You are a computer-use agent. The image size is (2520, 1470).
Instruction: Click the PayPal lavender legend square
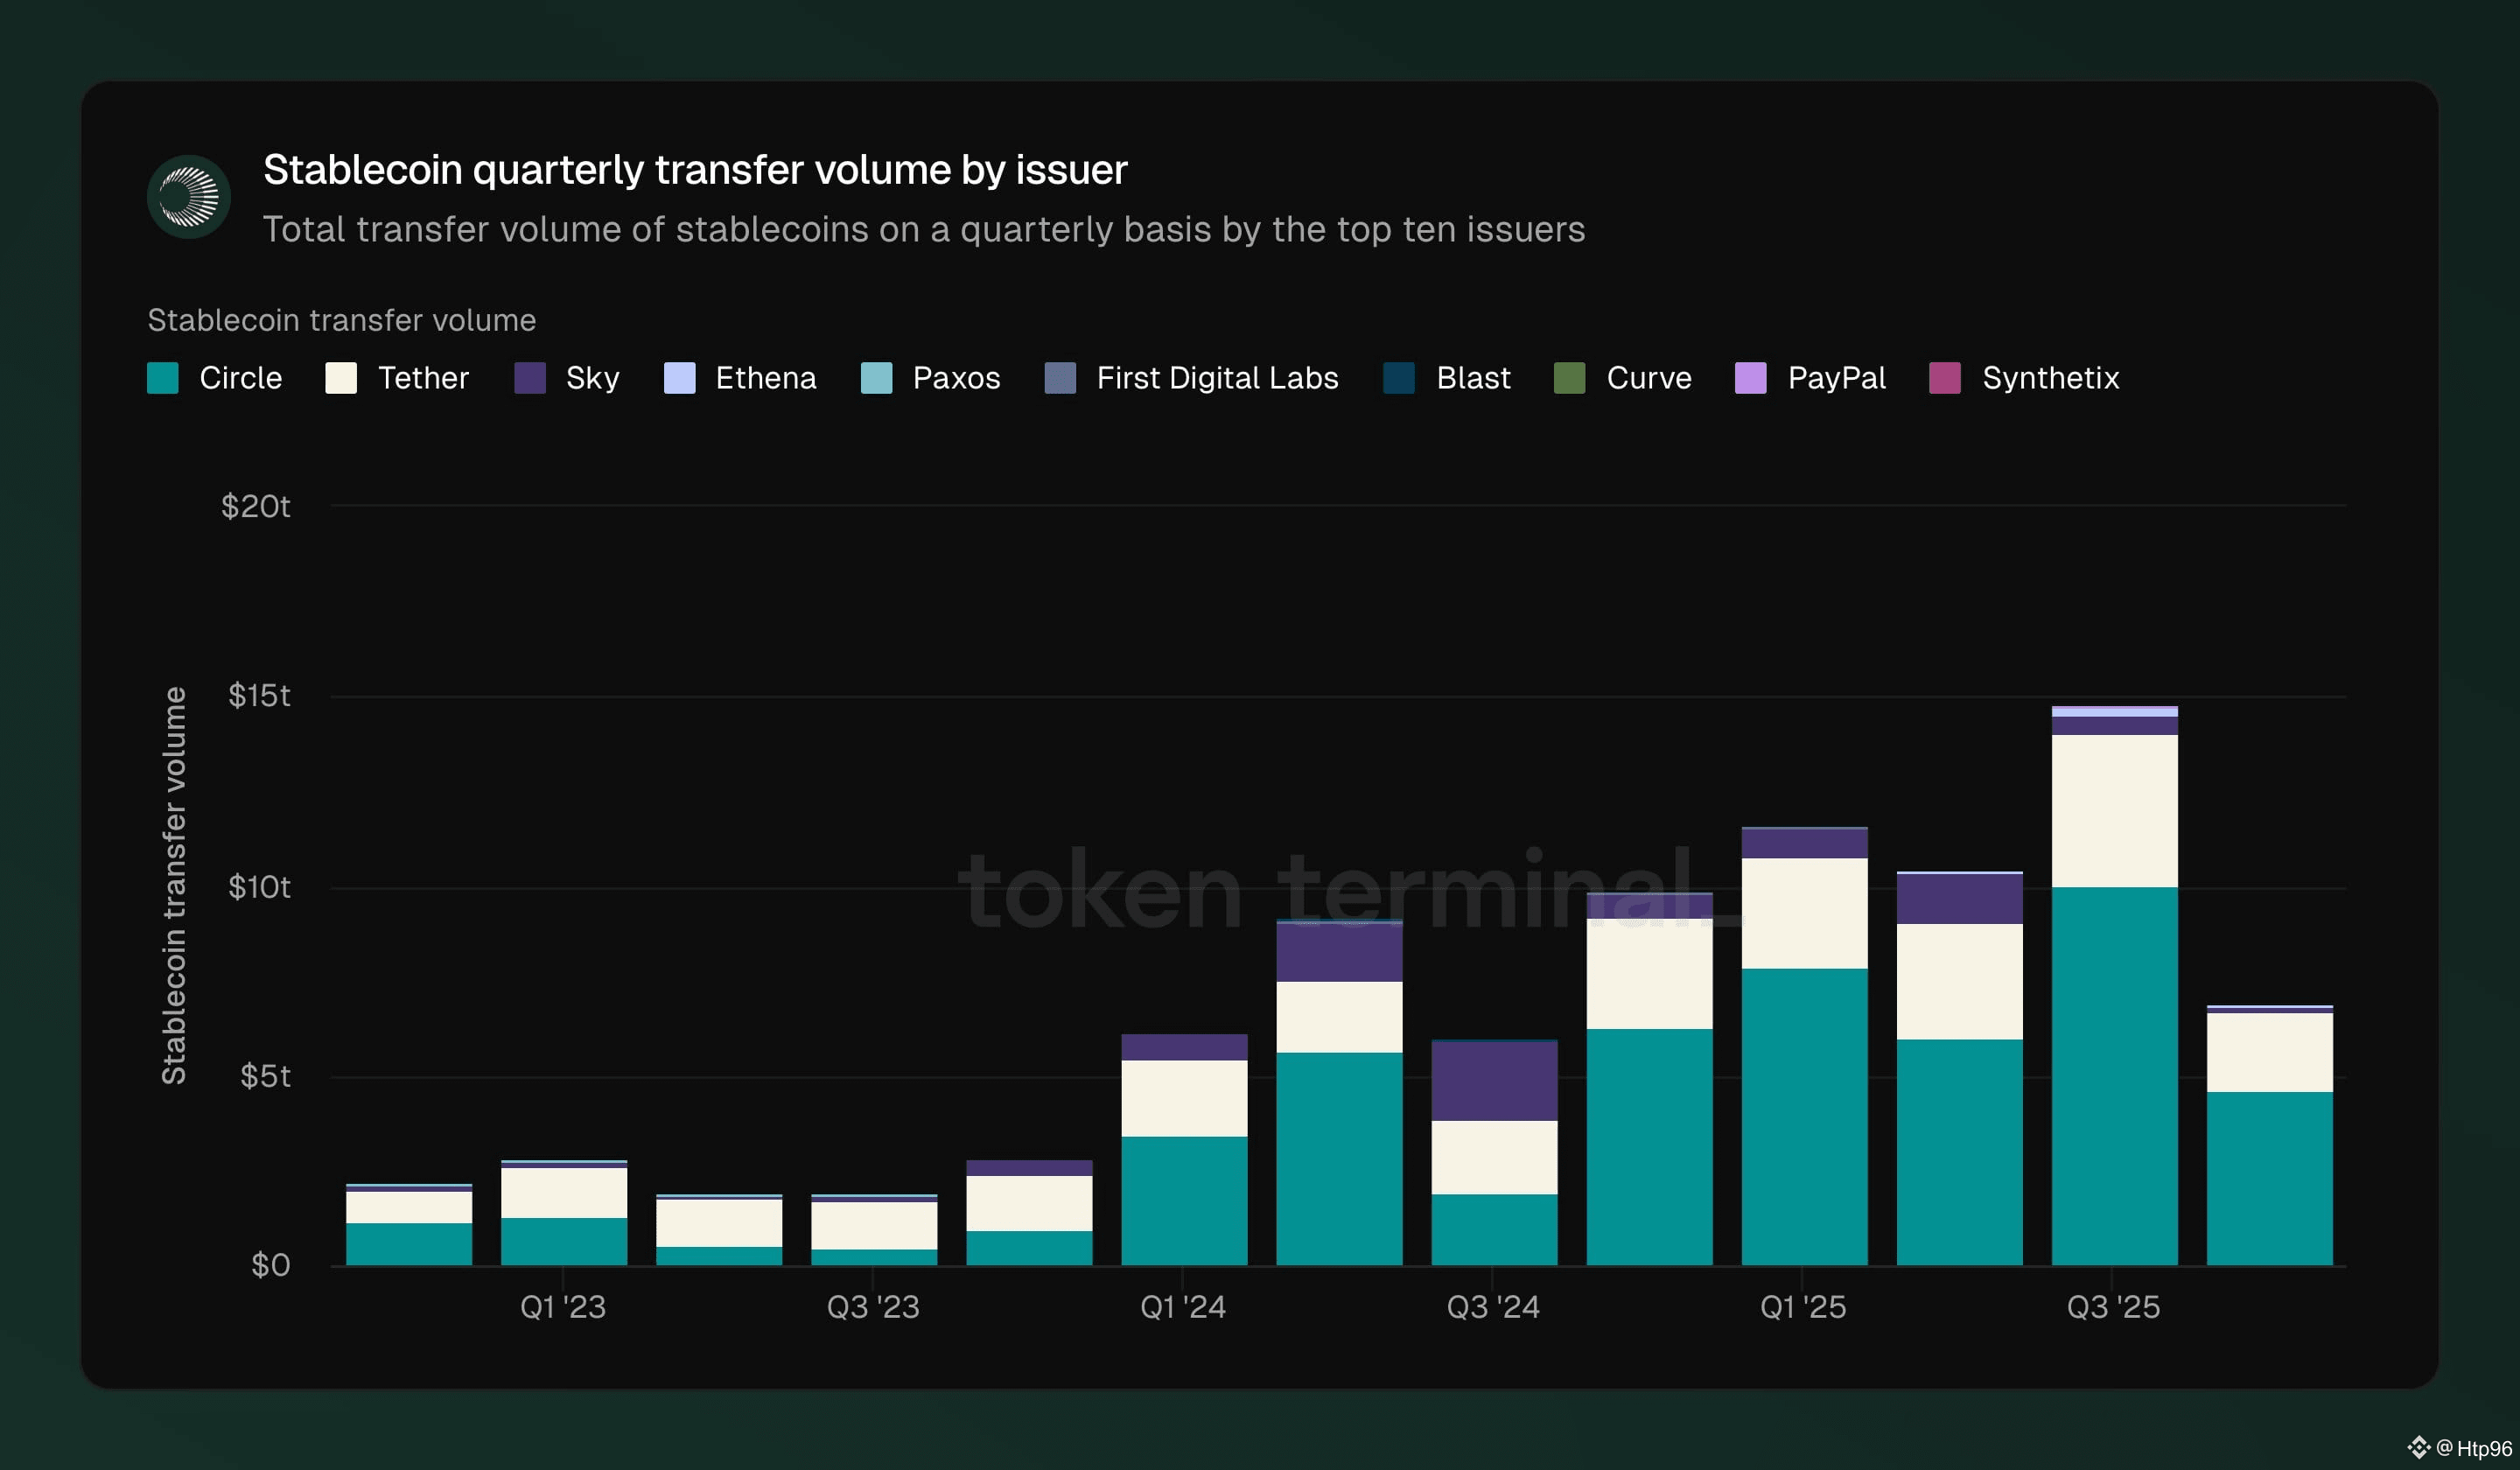[x=1750, y=378]
